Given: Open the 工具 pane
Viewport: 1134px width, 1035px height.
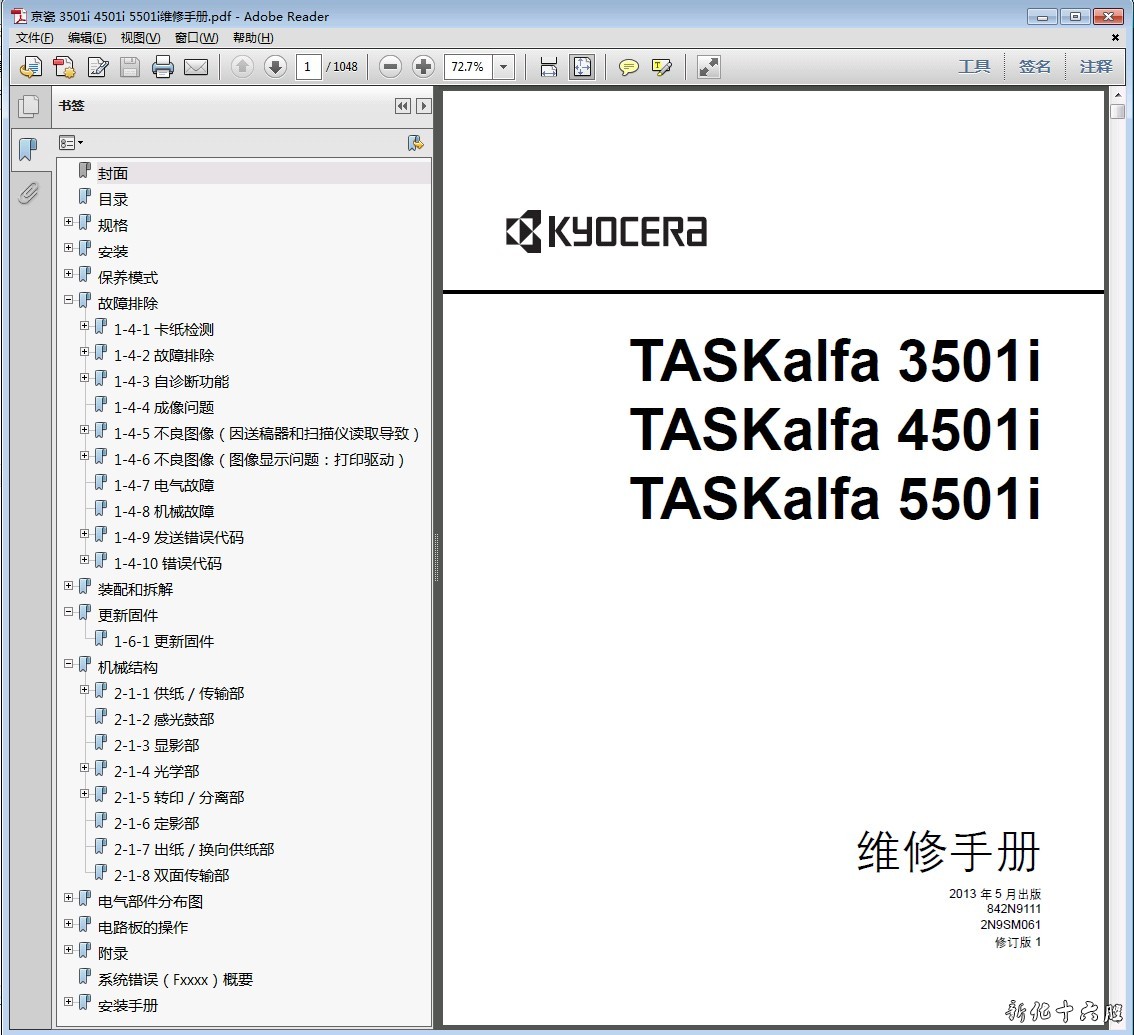Looking at the screenshot, I should pos(973,67).
